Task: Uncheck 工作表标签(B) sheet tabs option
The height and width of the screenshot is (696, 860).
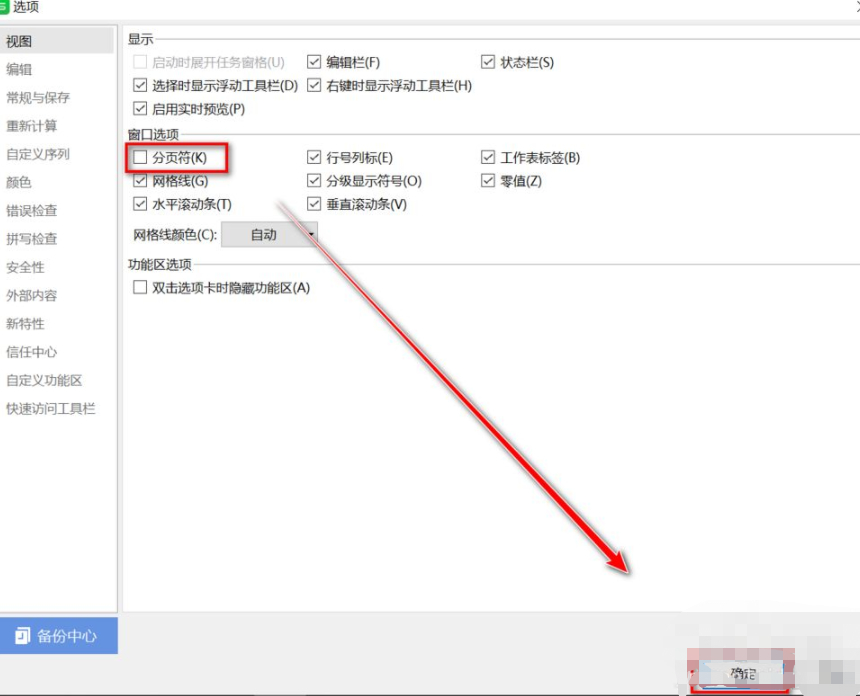Action: (x=489, y=157)
